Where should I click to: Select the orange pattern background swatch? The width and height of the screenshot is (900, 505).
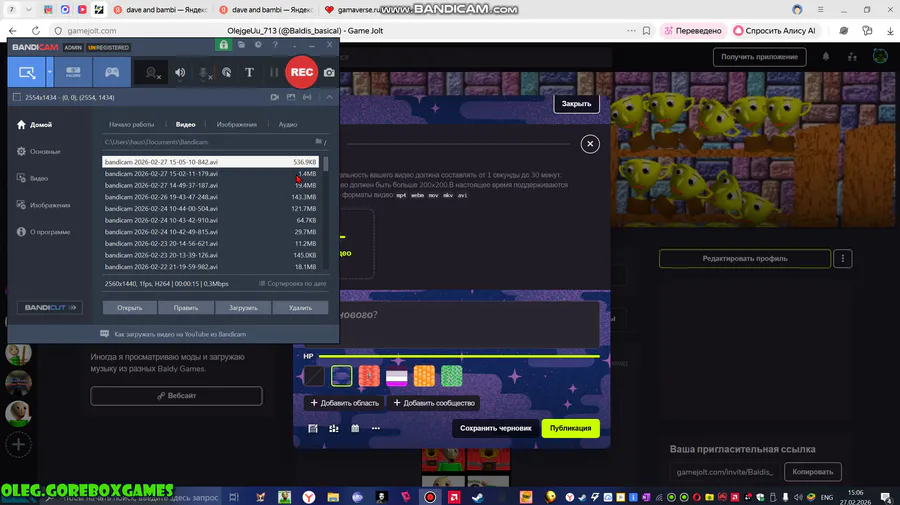pos(424,376)
